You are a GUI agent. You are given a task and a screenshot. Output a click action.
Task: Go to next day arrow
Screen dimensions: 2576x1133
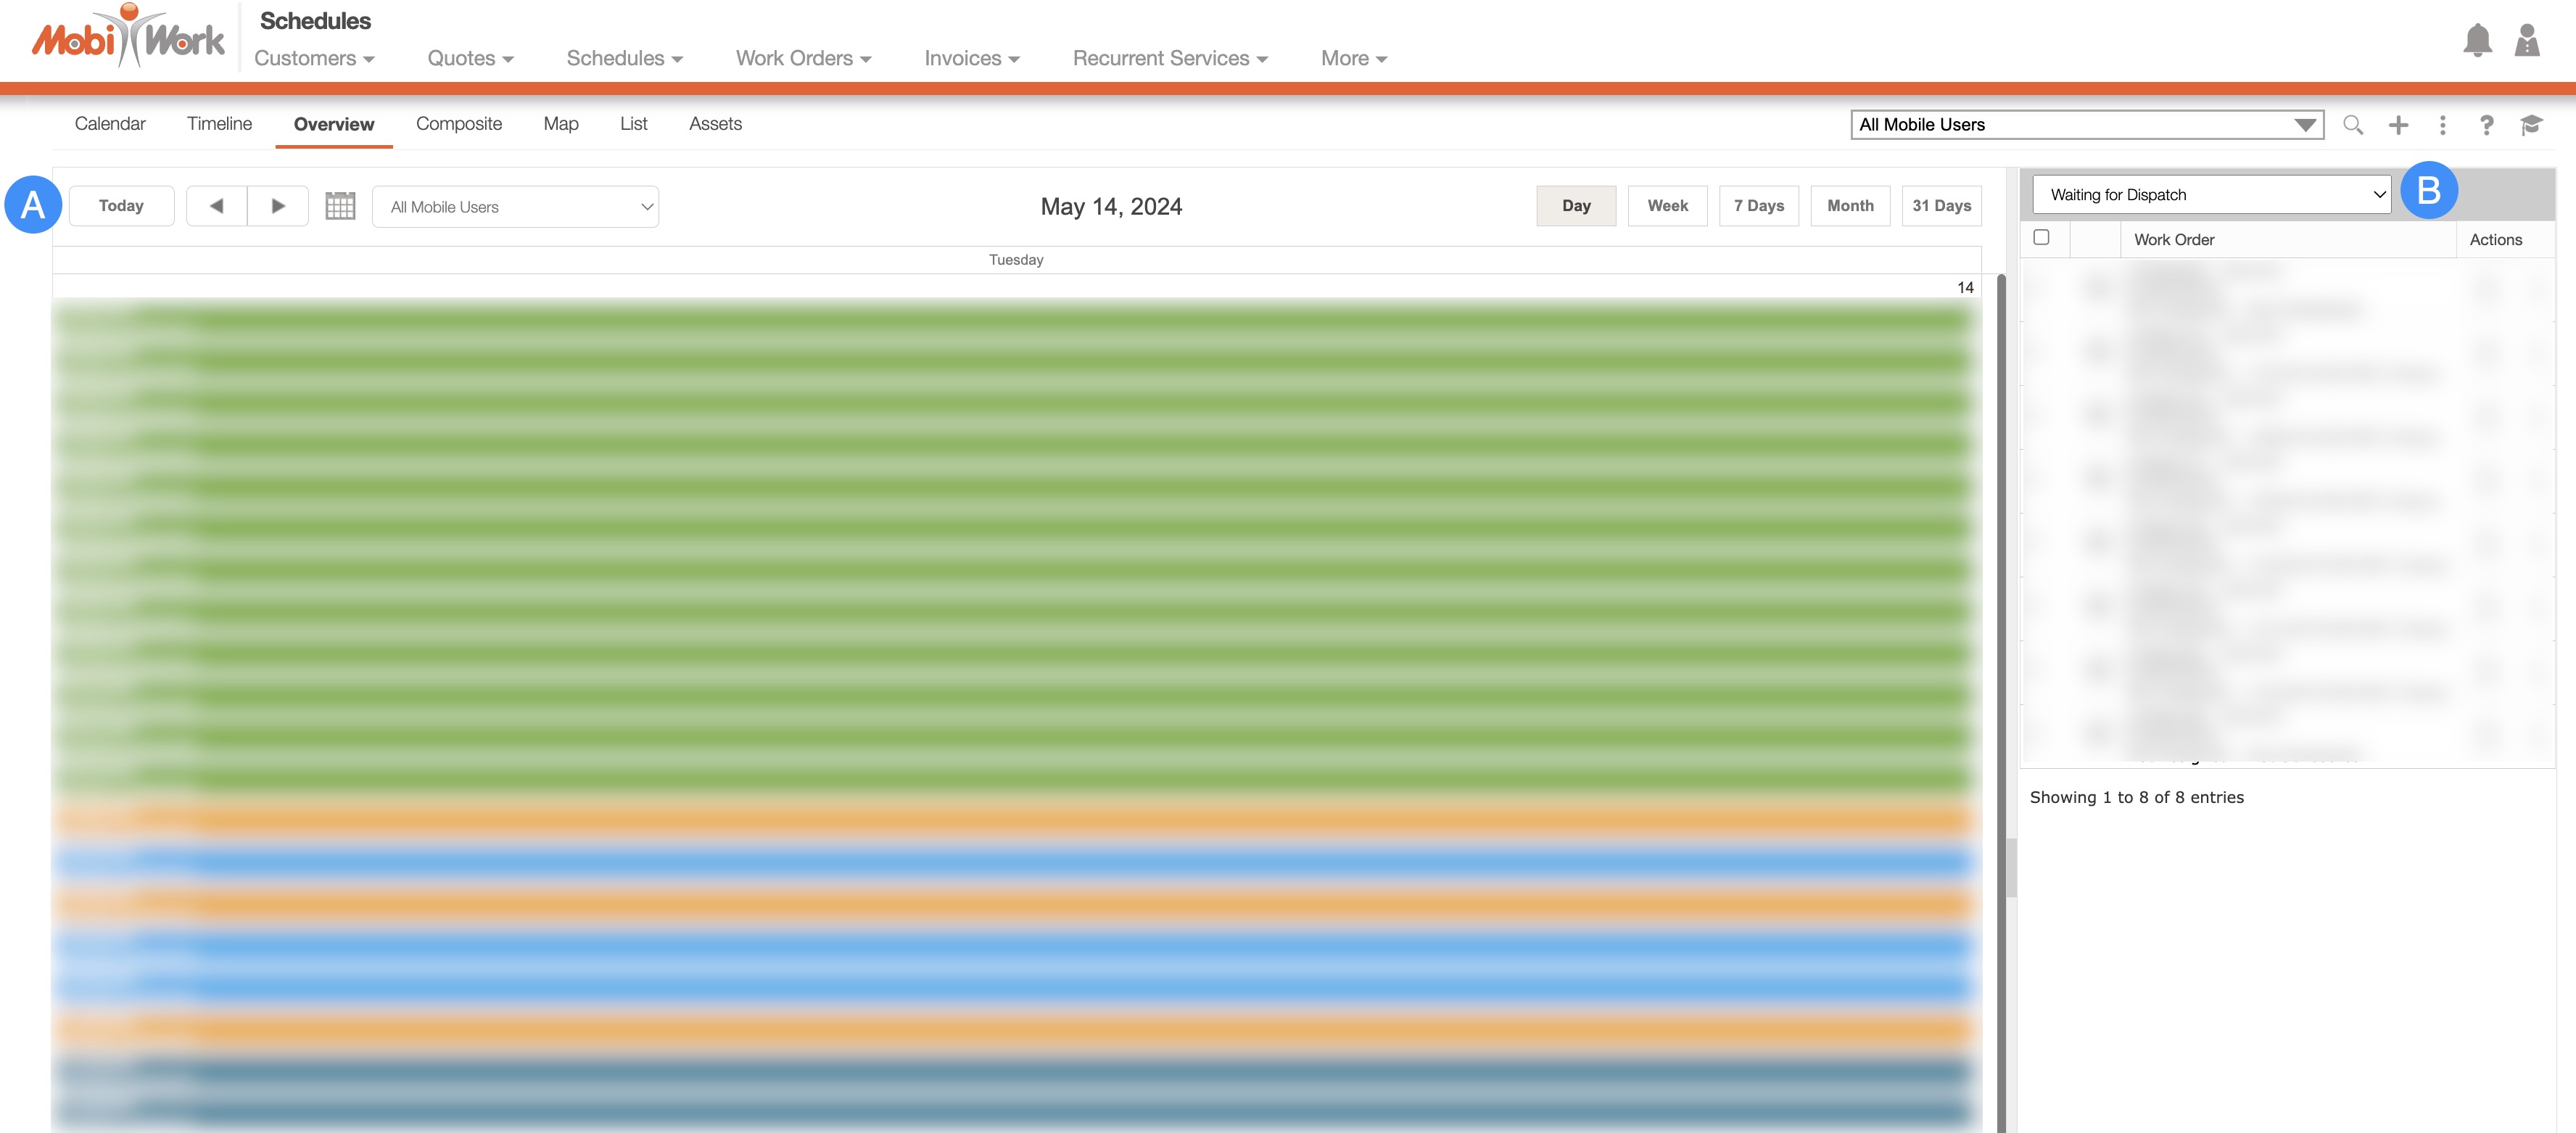(x=278, y=206)
